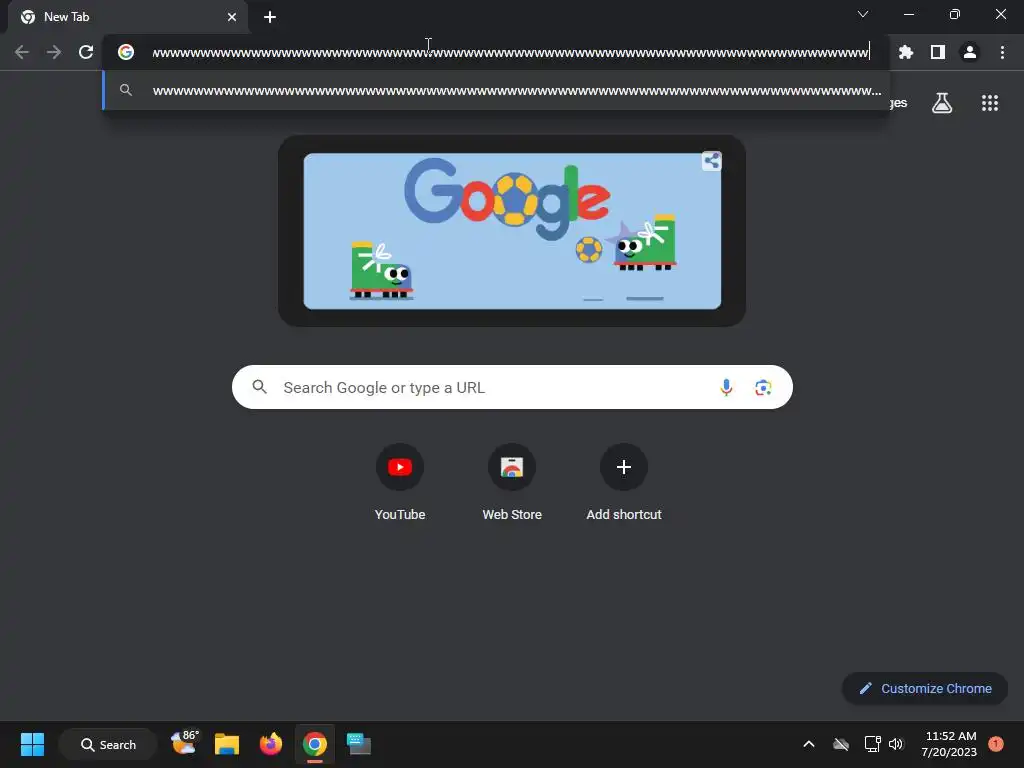This screenshot has height=768, width=1024.
Task: Click the Search Google or type a URL box
Action: click(512, 387)
